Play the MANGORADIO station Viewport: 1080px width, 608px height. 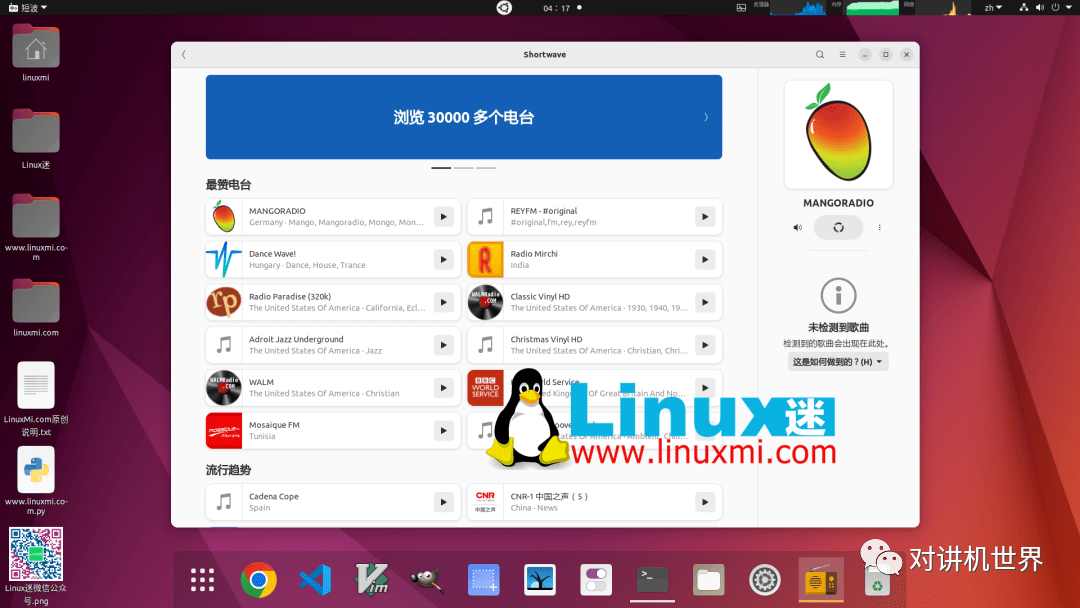(x=444, y=217)
